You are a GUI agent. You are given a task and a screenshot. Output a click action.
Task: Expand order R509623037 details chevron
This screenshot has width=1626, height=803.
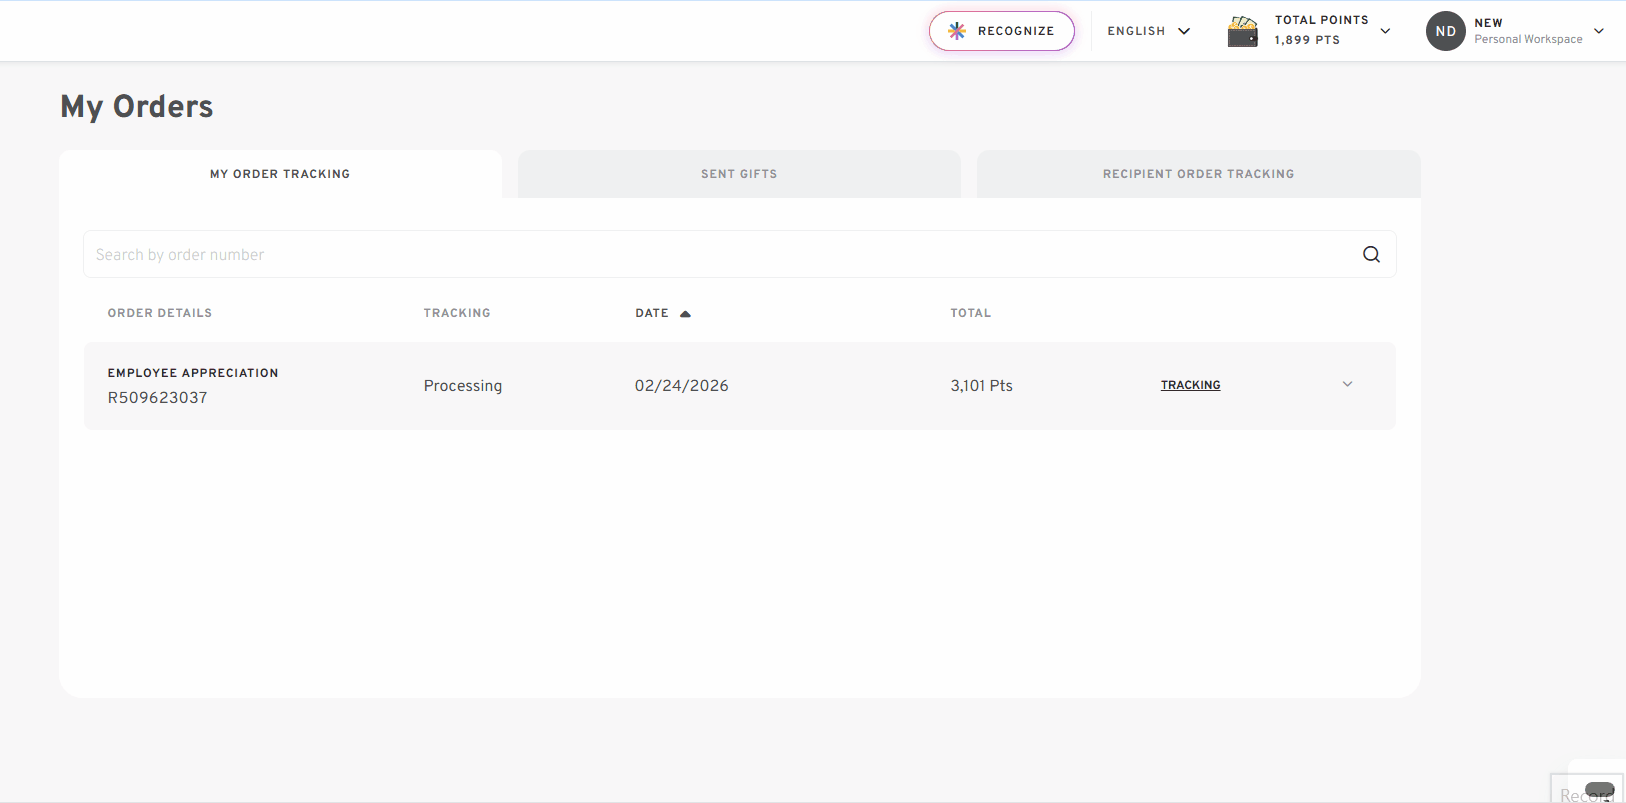(1347, 384)
